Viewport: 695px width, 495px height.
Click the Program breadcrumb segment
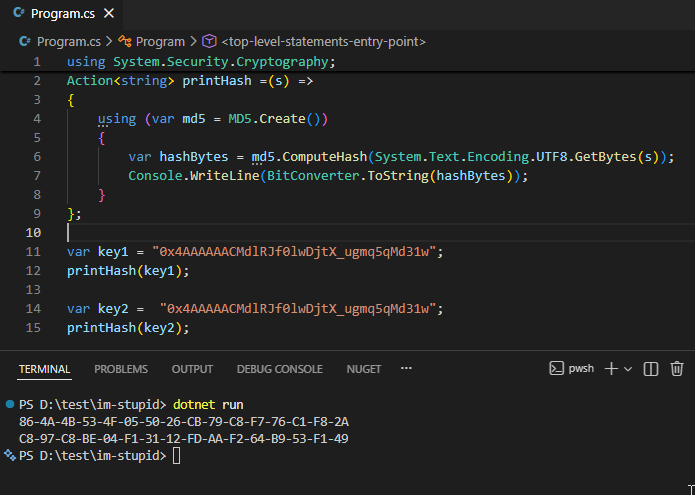(x=160, y=42)
